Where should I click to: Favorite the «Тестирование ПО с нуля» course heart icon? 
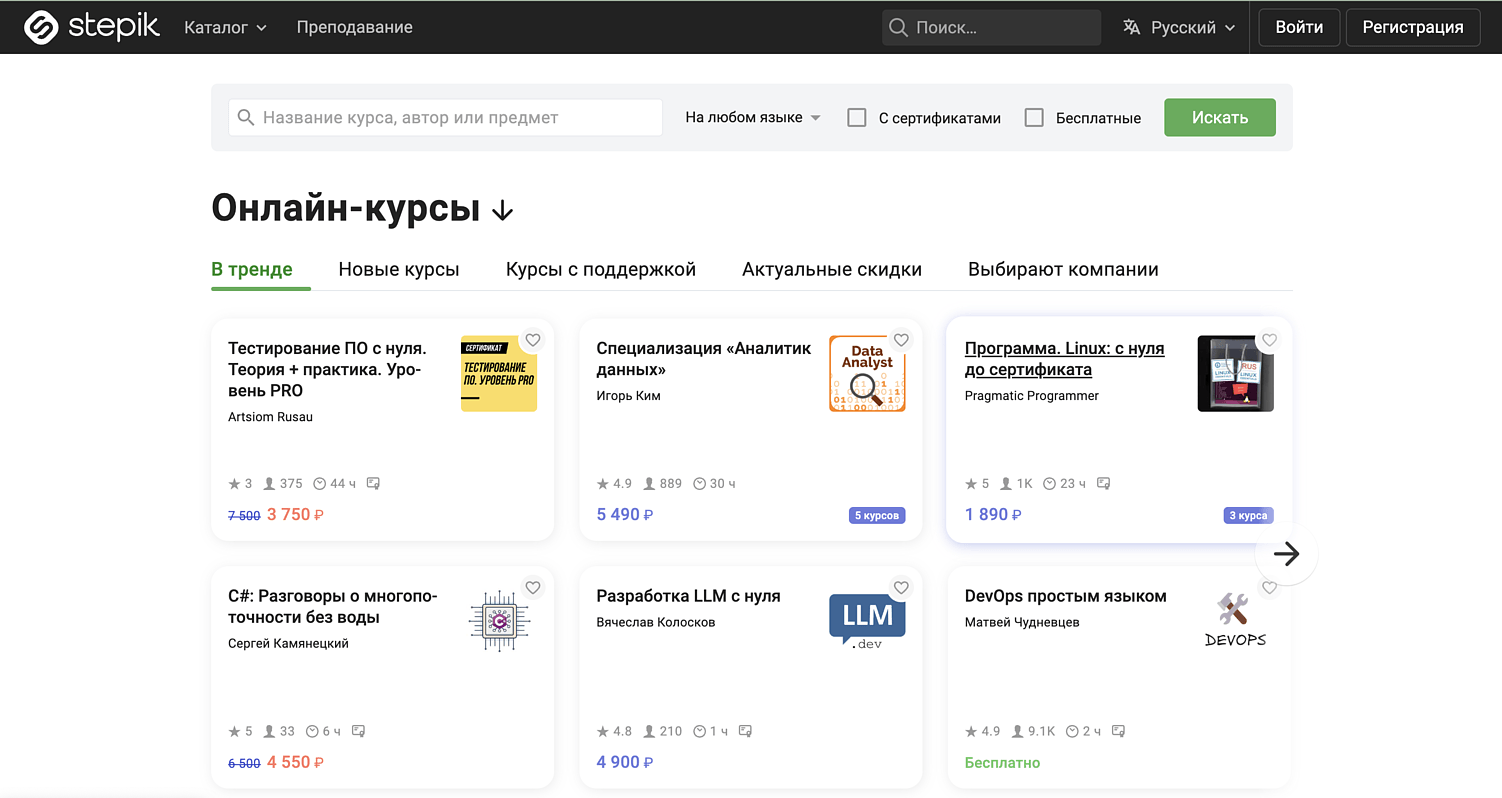[532, 339]
